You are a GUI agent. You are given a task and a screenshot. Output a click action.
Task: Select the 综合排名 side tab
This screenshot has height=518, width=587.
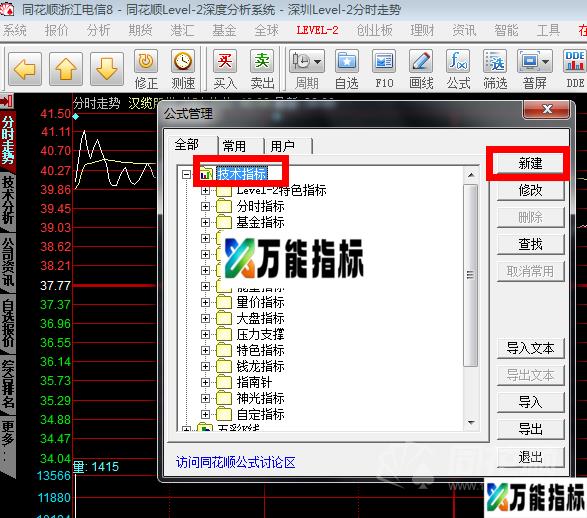click(x=7, y=384)
